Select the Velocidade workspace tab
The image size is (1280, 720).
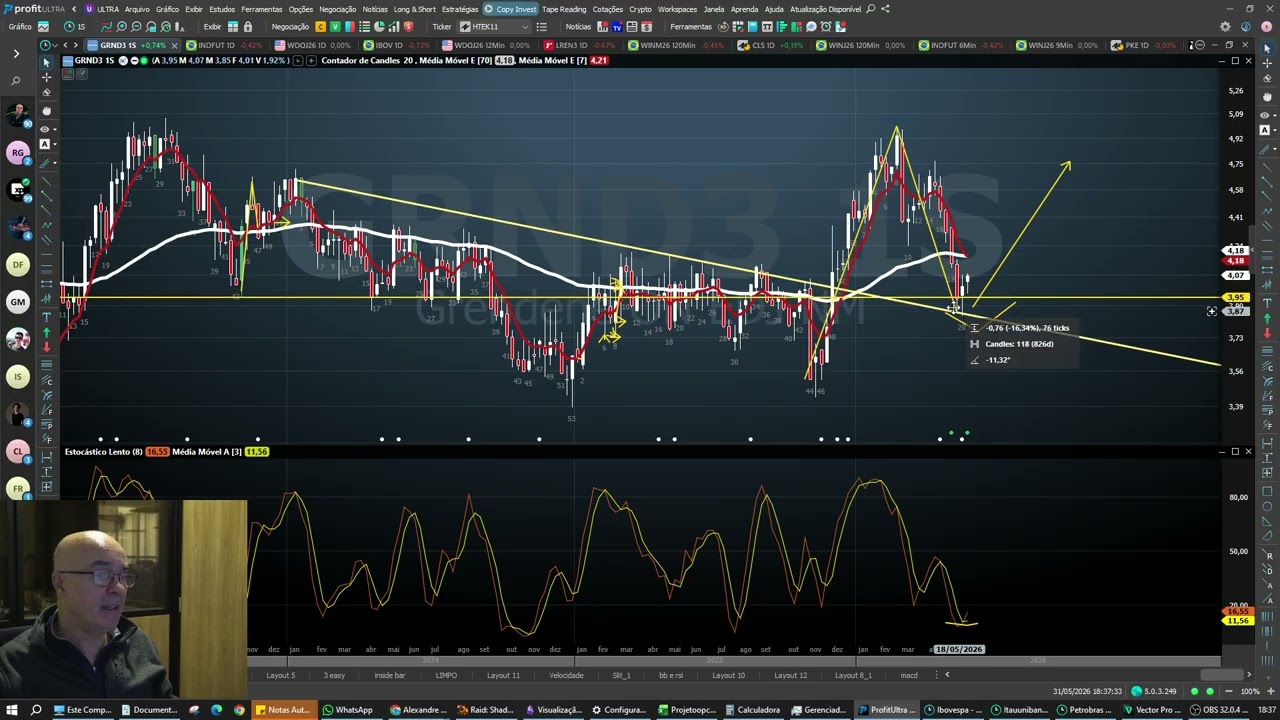[566, 675]
